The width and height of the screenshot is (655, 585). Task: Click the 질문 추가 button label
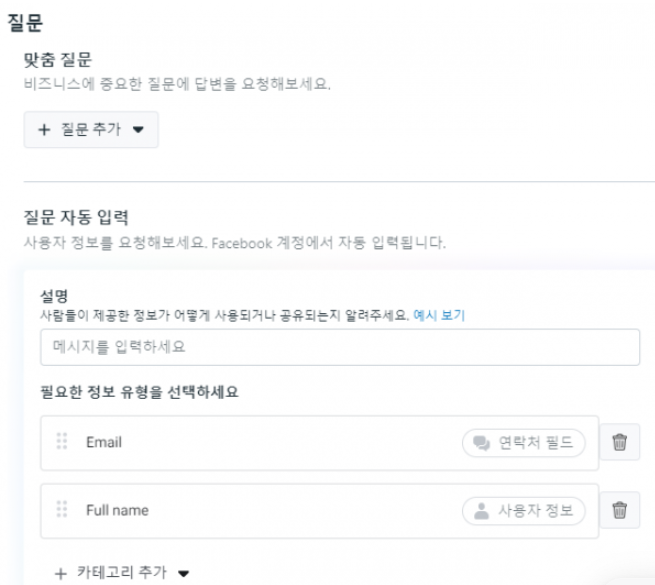[x=91, y=130]
